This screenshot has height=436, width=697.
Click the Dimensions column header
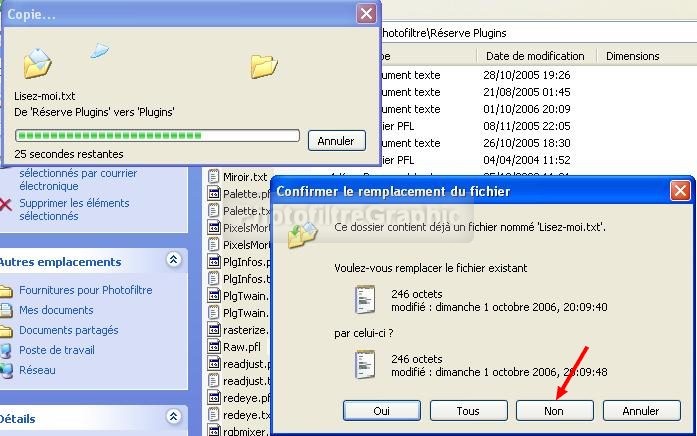click(x=632, y=56)
